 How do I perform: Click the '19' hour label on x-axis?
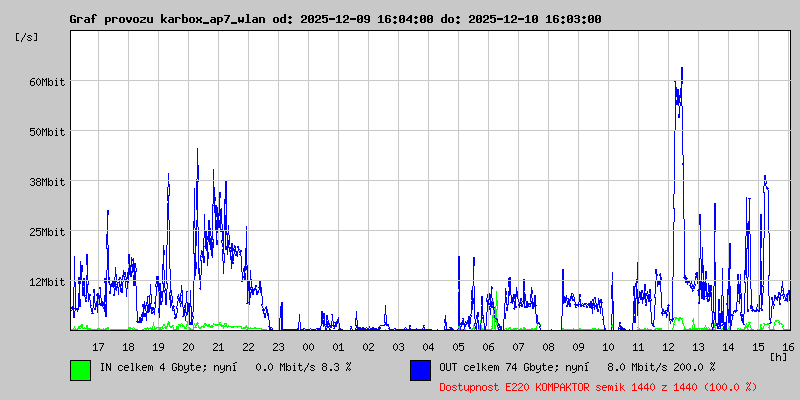158,347
